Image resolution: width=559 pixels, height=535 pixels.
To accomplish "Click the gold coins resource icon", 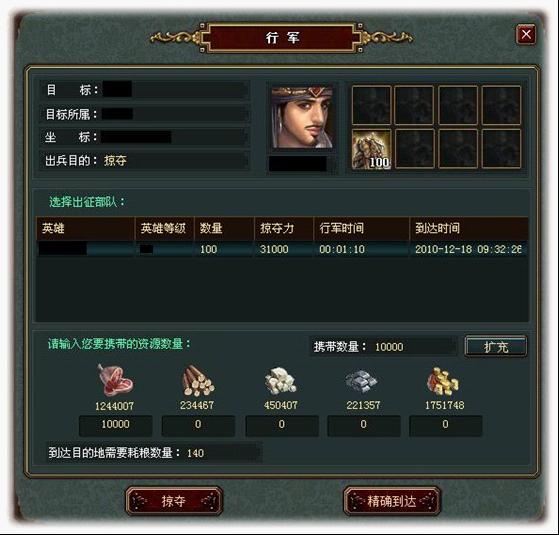I will 443,381.
